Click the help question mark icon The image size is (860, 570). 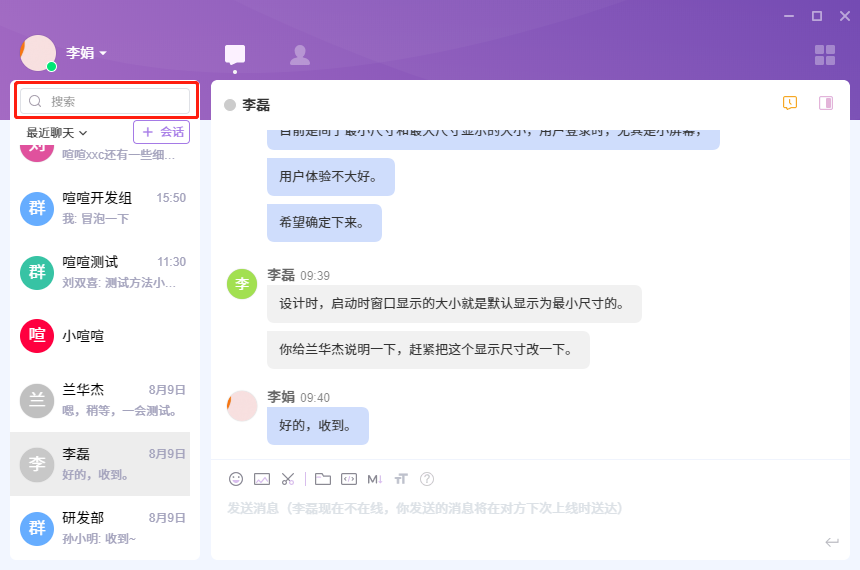pyautogui.click(x=427, y=479)
